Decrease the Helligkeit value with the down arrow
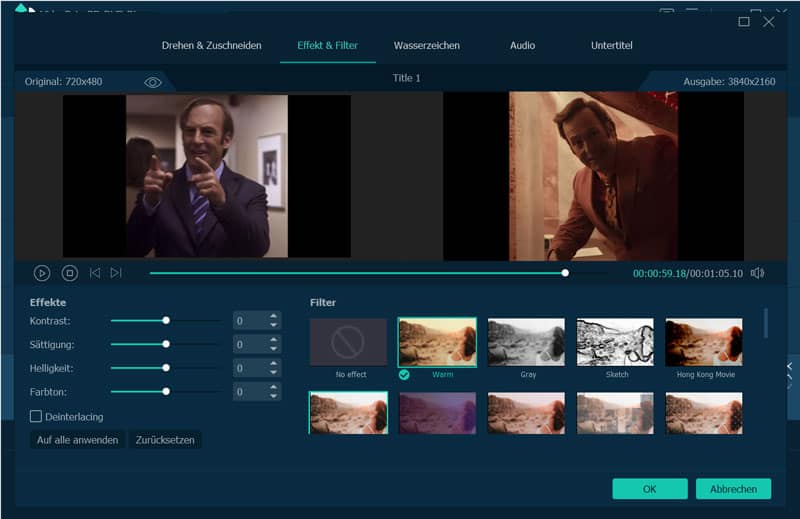 273,372
